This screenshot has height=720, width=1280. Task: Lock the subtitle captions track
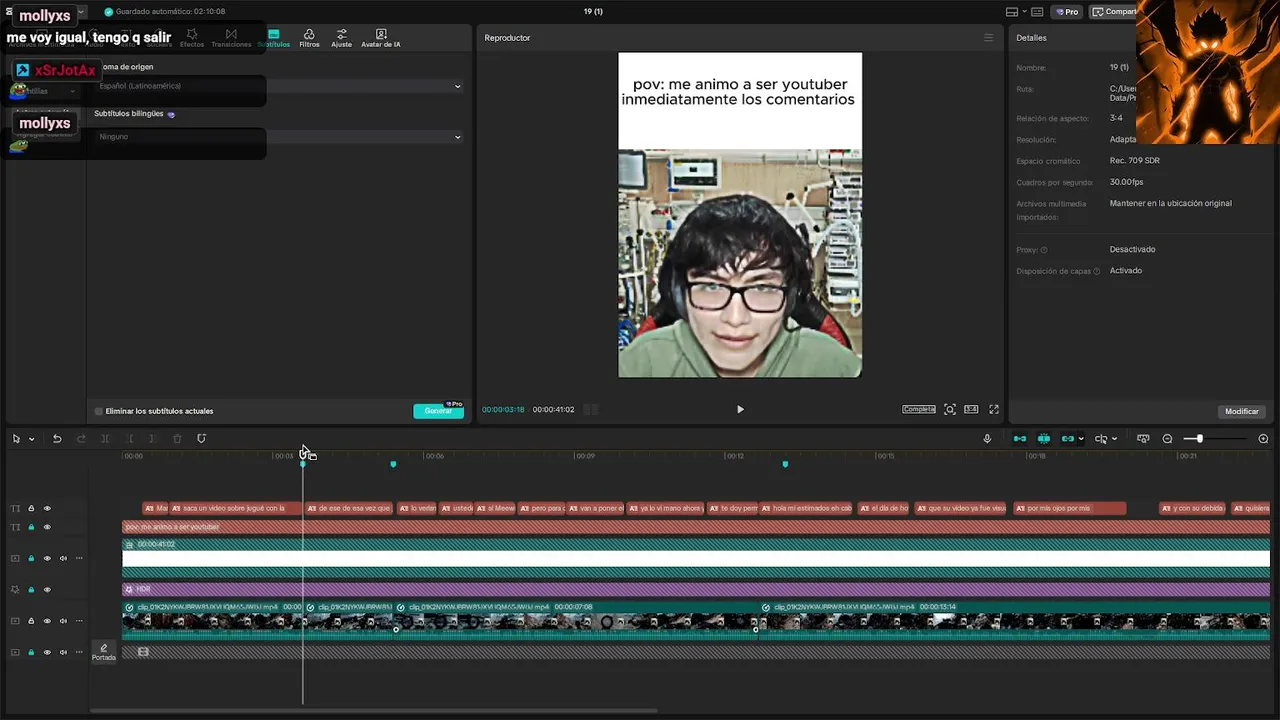pos(31,508)
